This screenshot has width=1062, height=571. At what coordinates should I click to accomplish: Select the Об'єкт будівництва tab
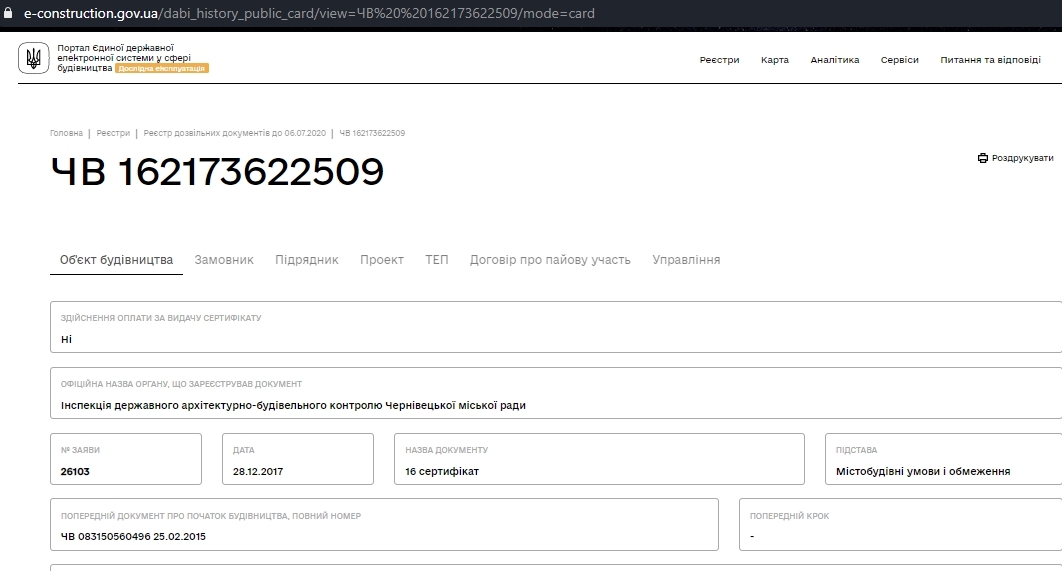[116, 260]
